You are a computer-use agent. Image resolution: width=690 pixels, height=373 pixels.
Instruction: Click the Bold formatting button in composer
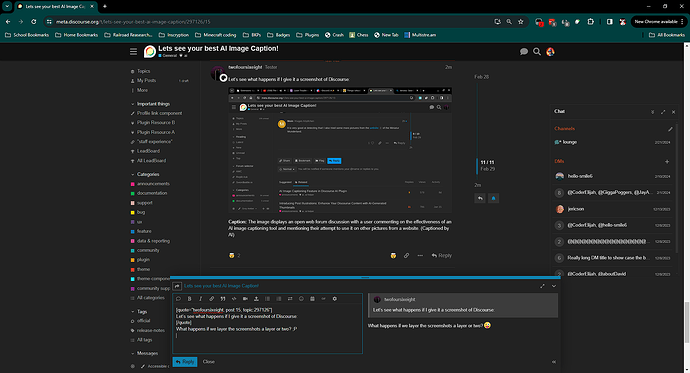click(190, 299)
